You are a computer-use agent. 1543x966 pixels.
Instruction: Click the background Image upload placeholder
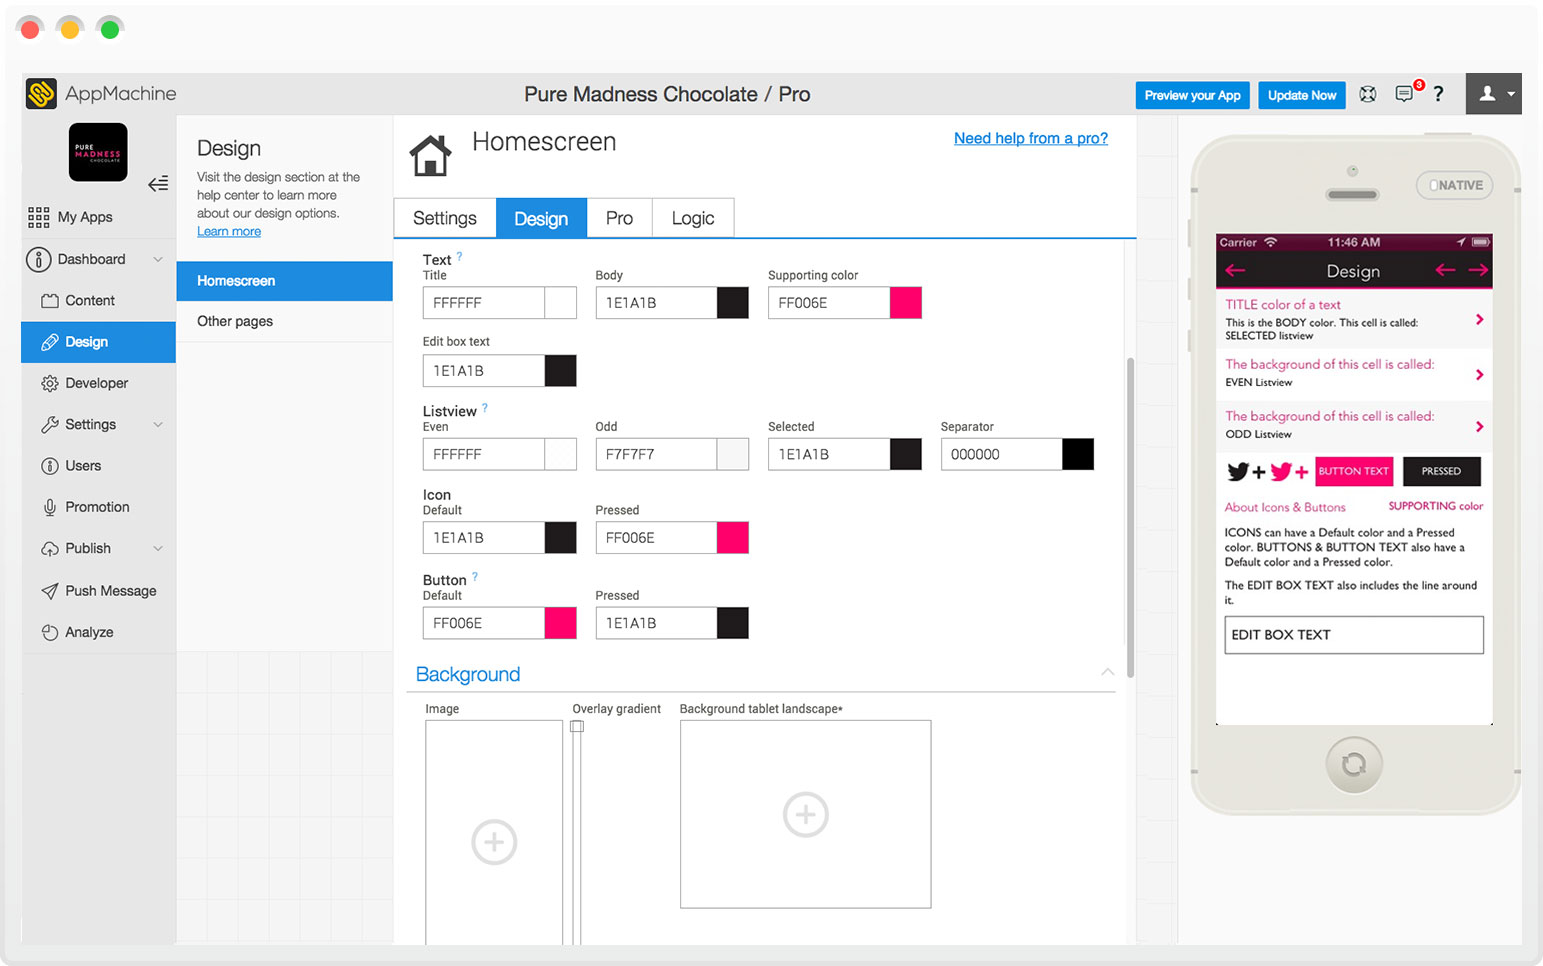(493, 841)
